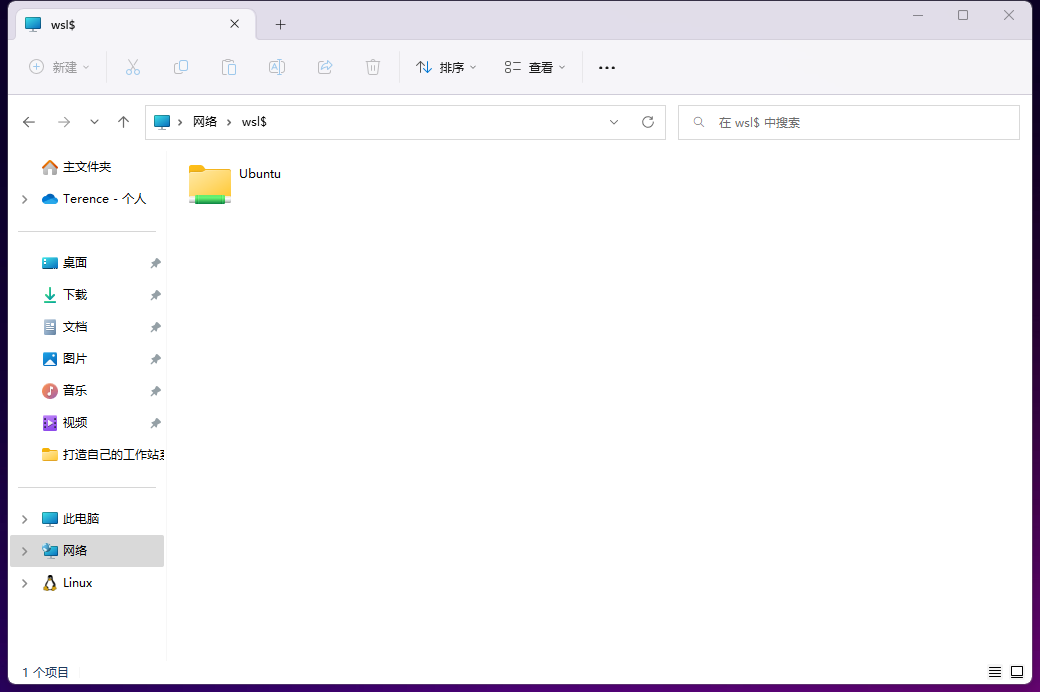The height and width of the screenshot is (692, 1040).
Task: Select 网络 in the address breadcrumb
Action: coord(205,122)
